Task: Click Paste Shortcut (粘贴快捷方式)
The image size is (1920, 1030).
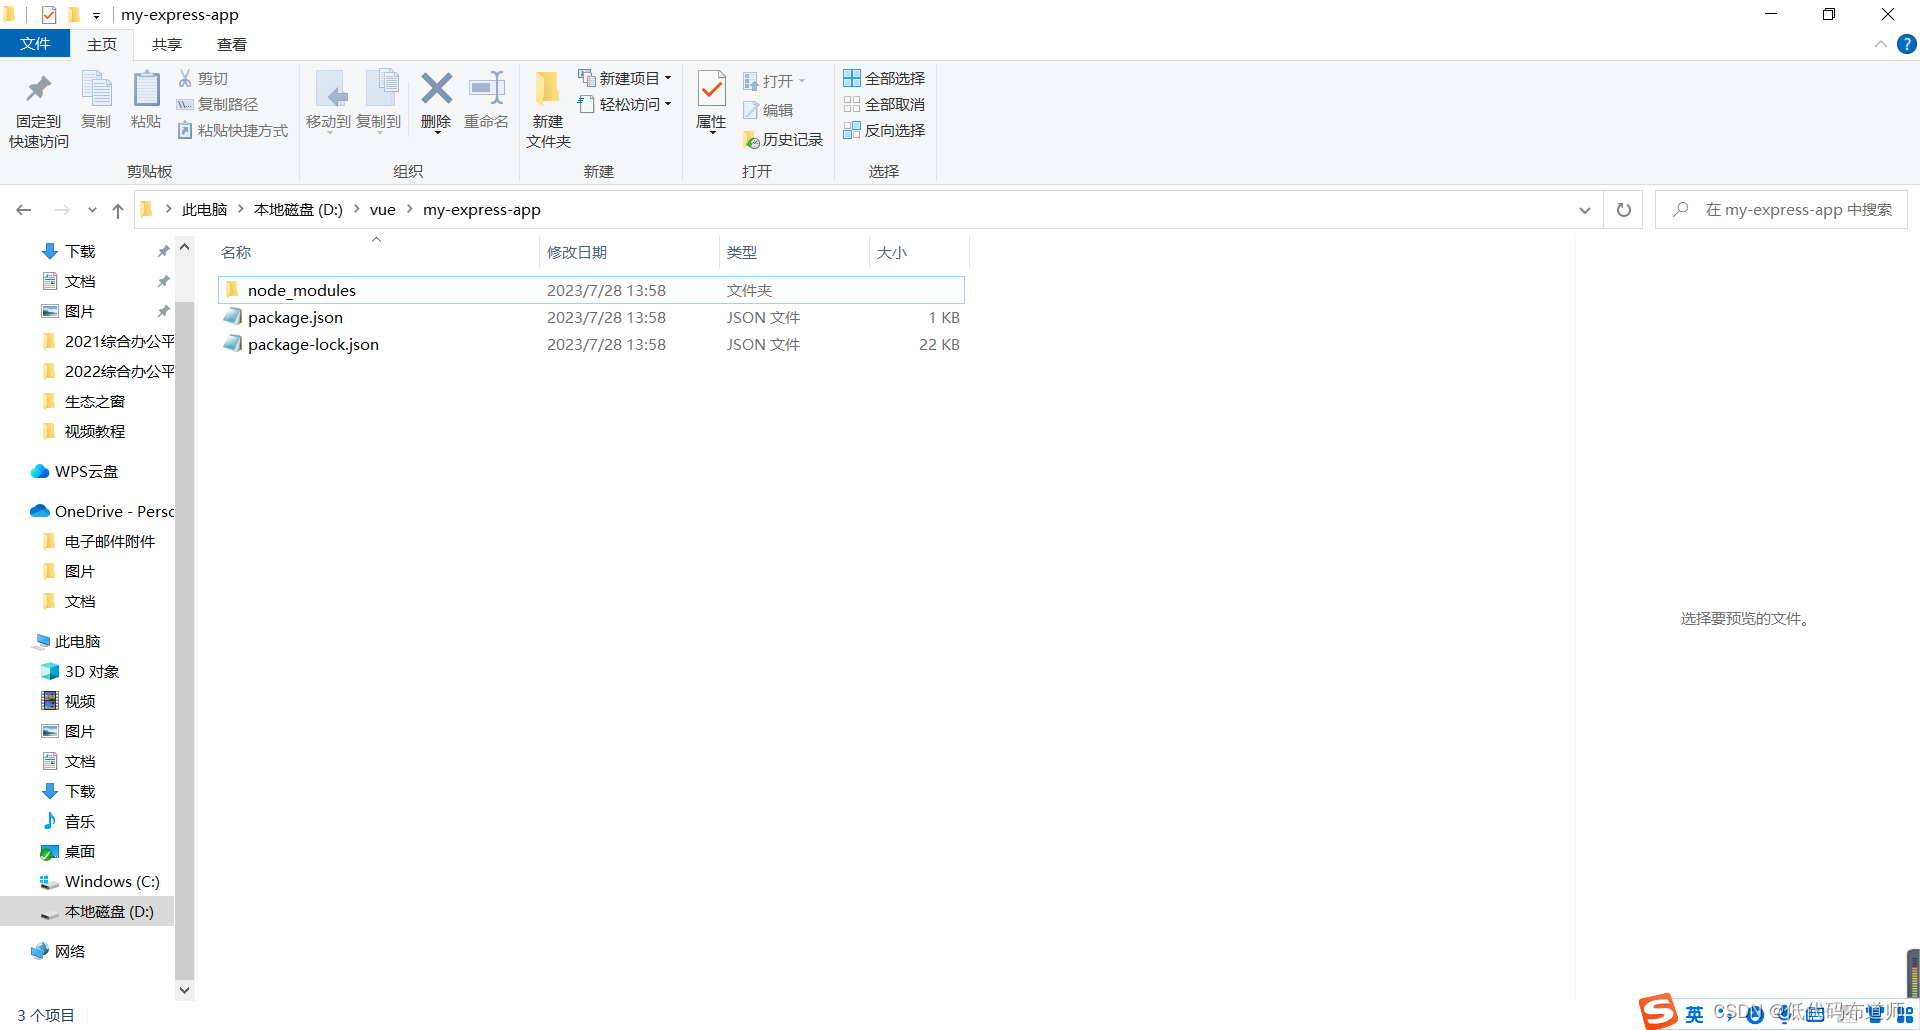Action: [233, 130]
